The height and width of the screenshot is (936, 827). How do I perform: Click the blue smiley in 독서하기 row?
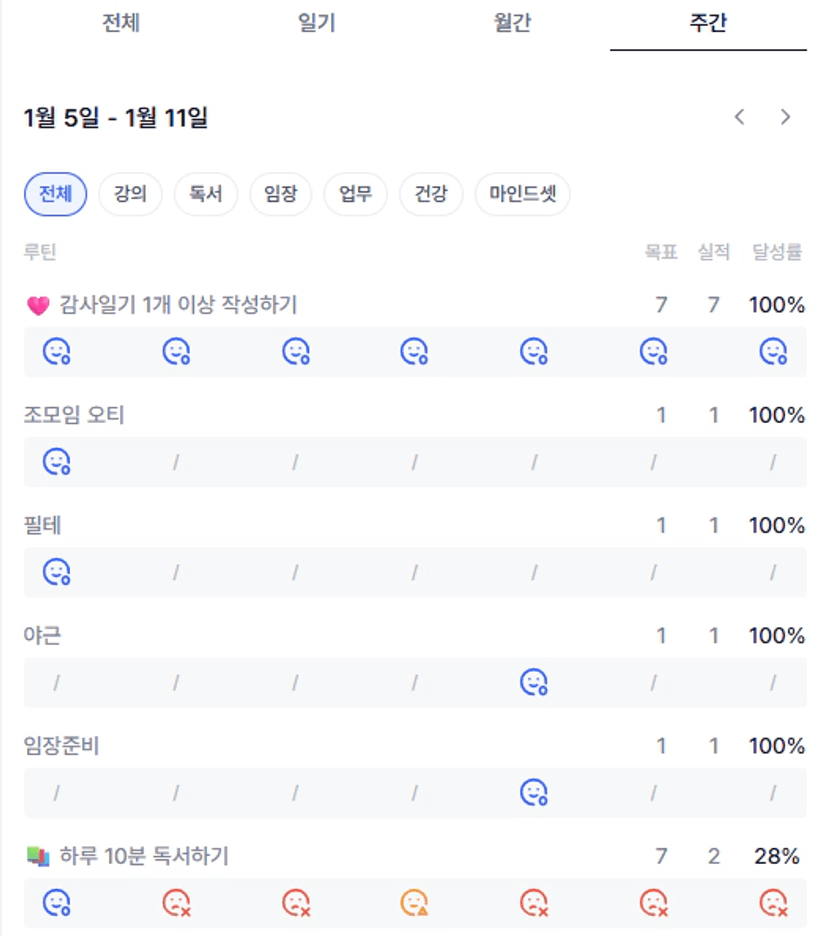coord(56,903)
